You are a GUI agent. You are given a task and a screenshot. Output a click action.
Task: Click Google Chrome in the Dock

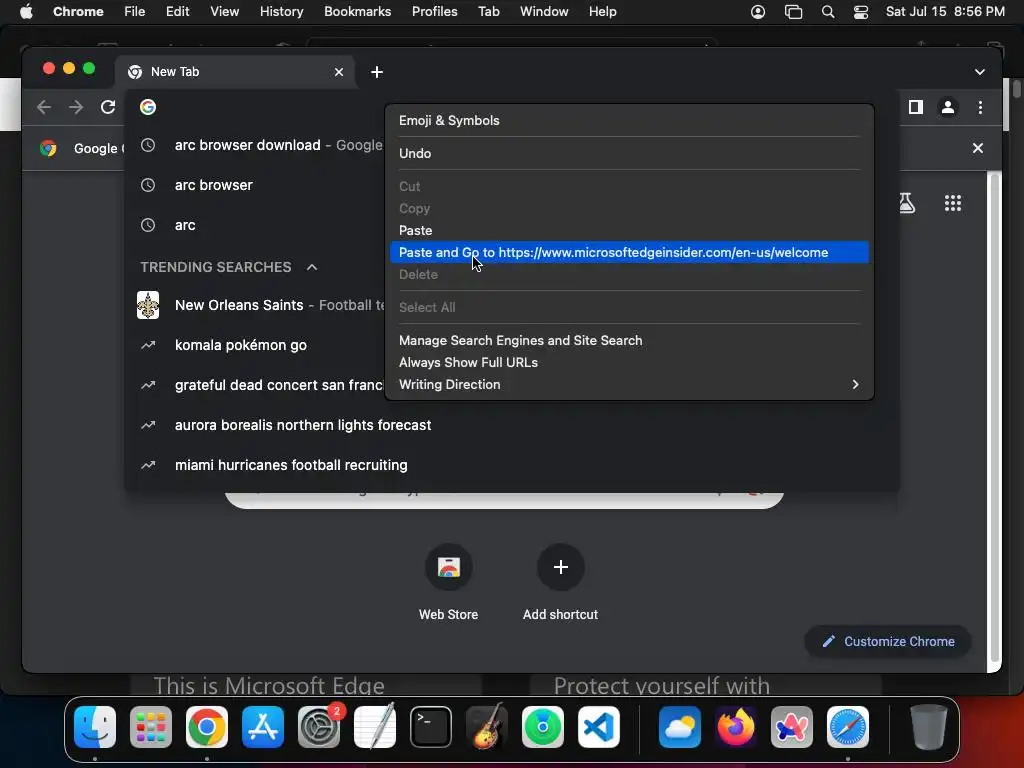click(207, 727)
